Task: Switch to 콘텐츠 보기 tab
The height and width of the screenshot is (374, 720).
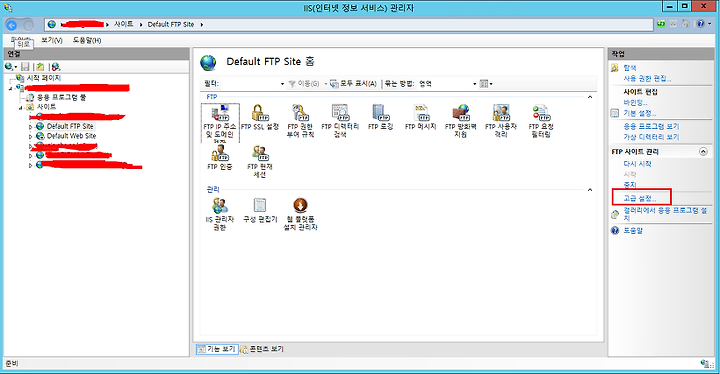Action: 262,349
